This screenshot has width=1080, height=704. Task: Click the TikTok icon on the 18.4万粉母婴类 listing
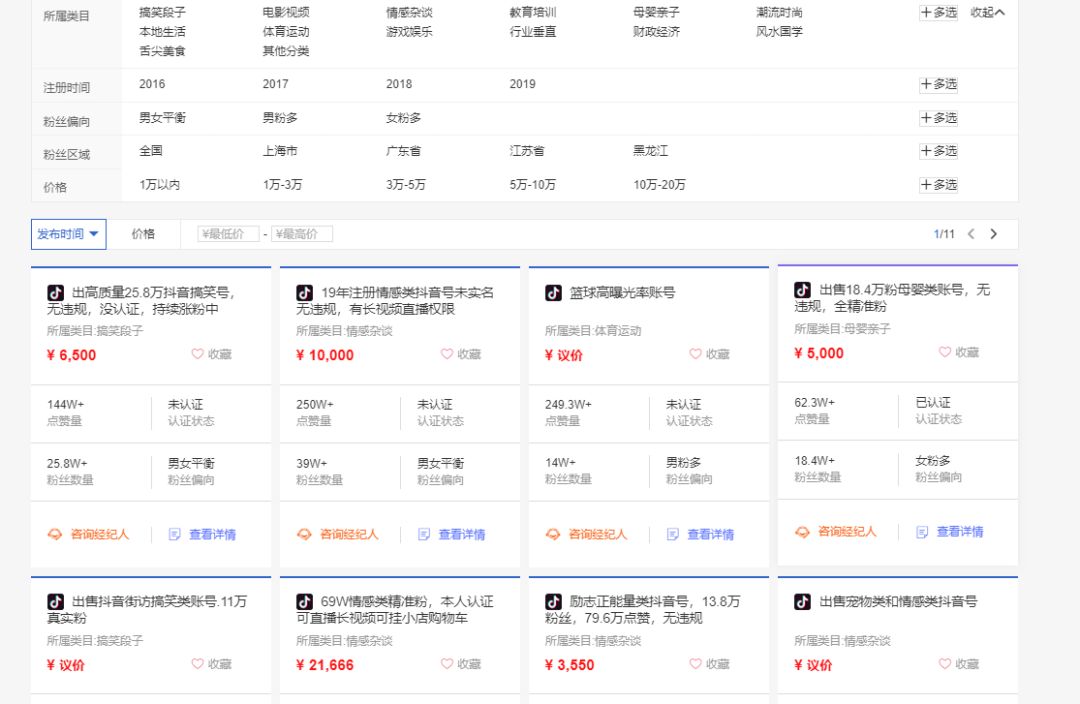802,290
